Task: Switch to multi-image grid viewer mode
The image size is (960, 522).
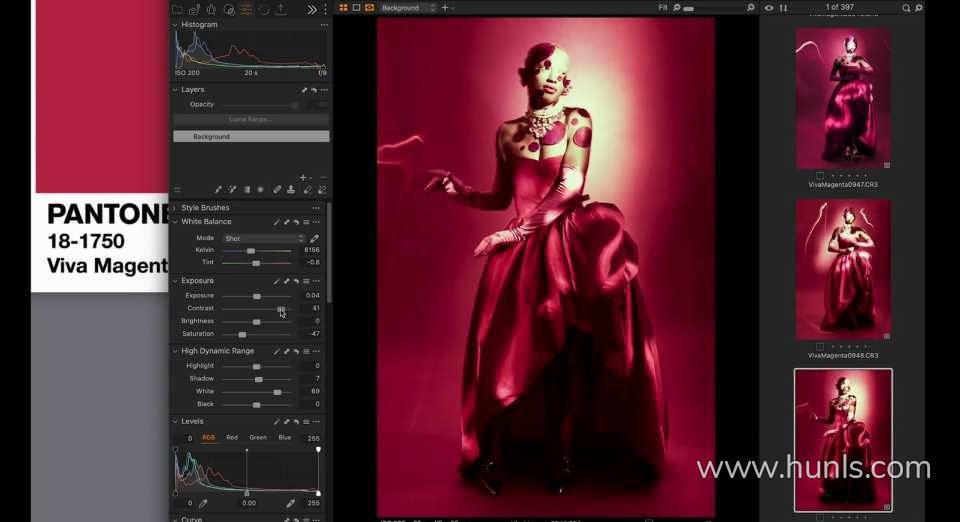Action: 343,8
